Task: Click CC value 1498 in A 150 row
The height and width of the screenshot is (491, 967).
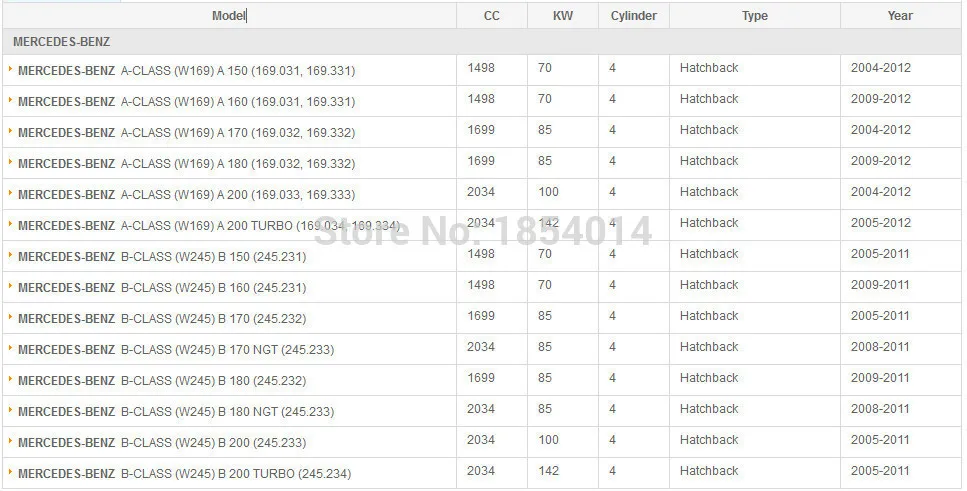Action: coord(481,68)
